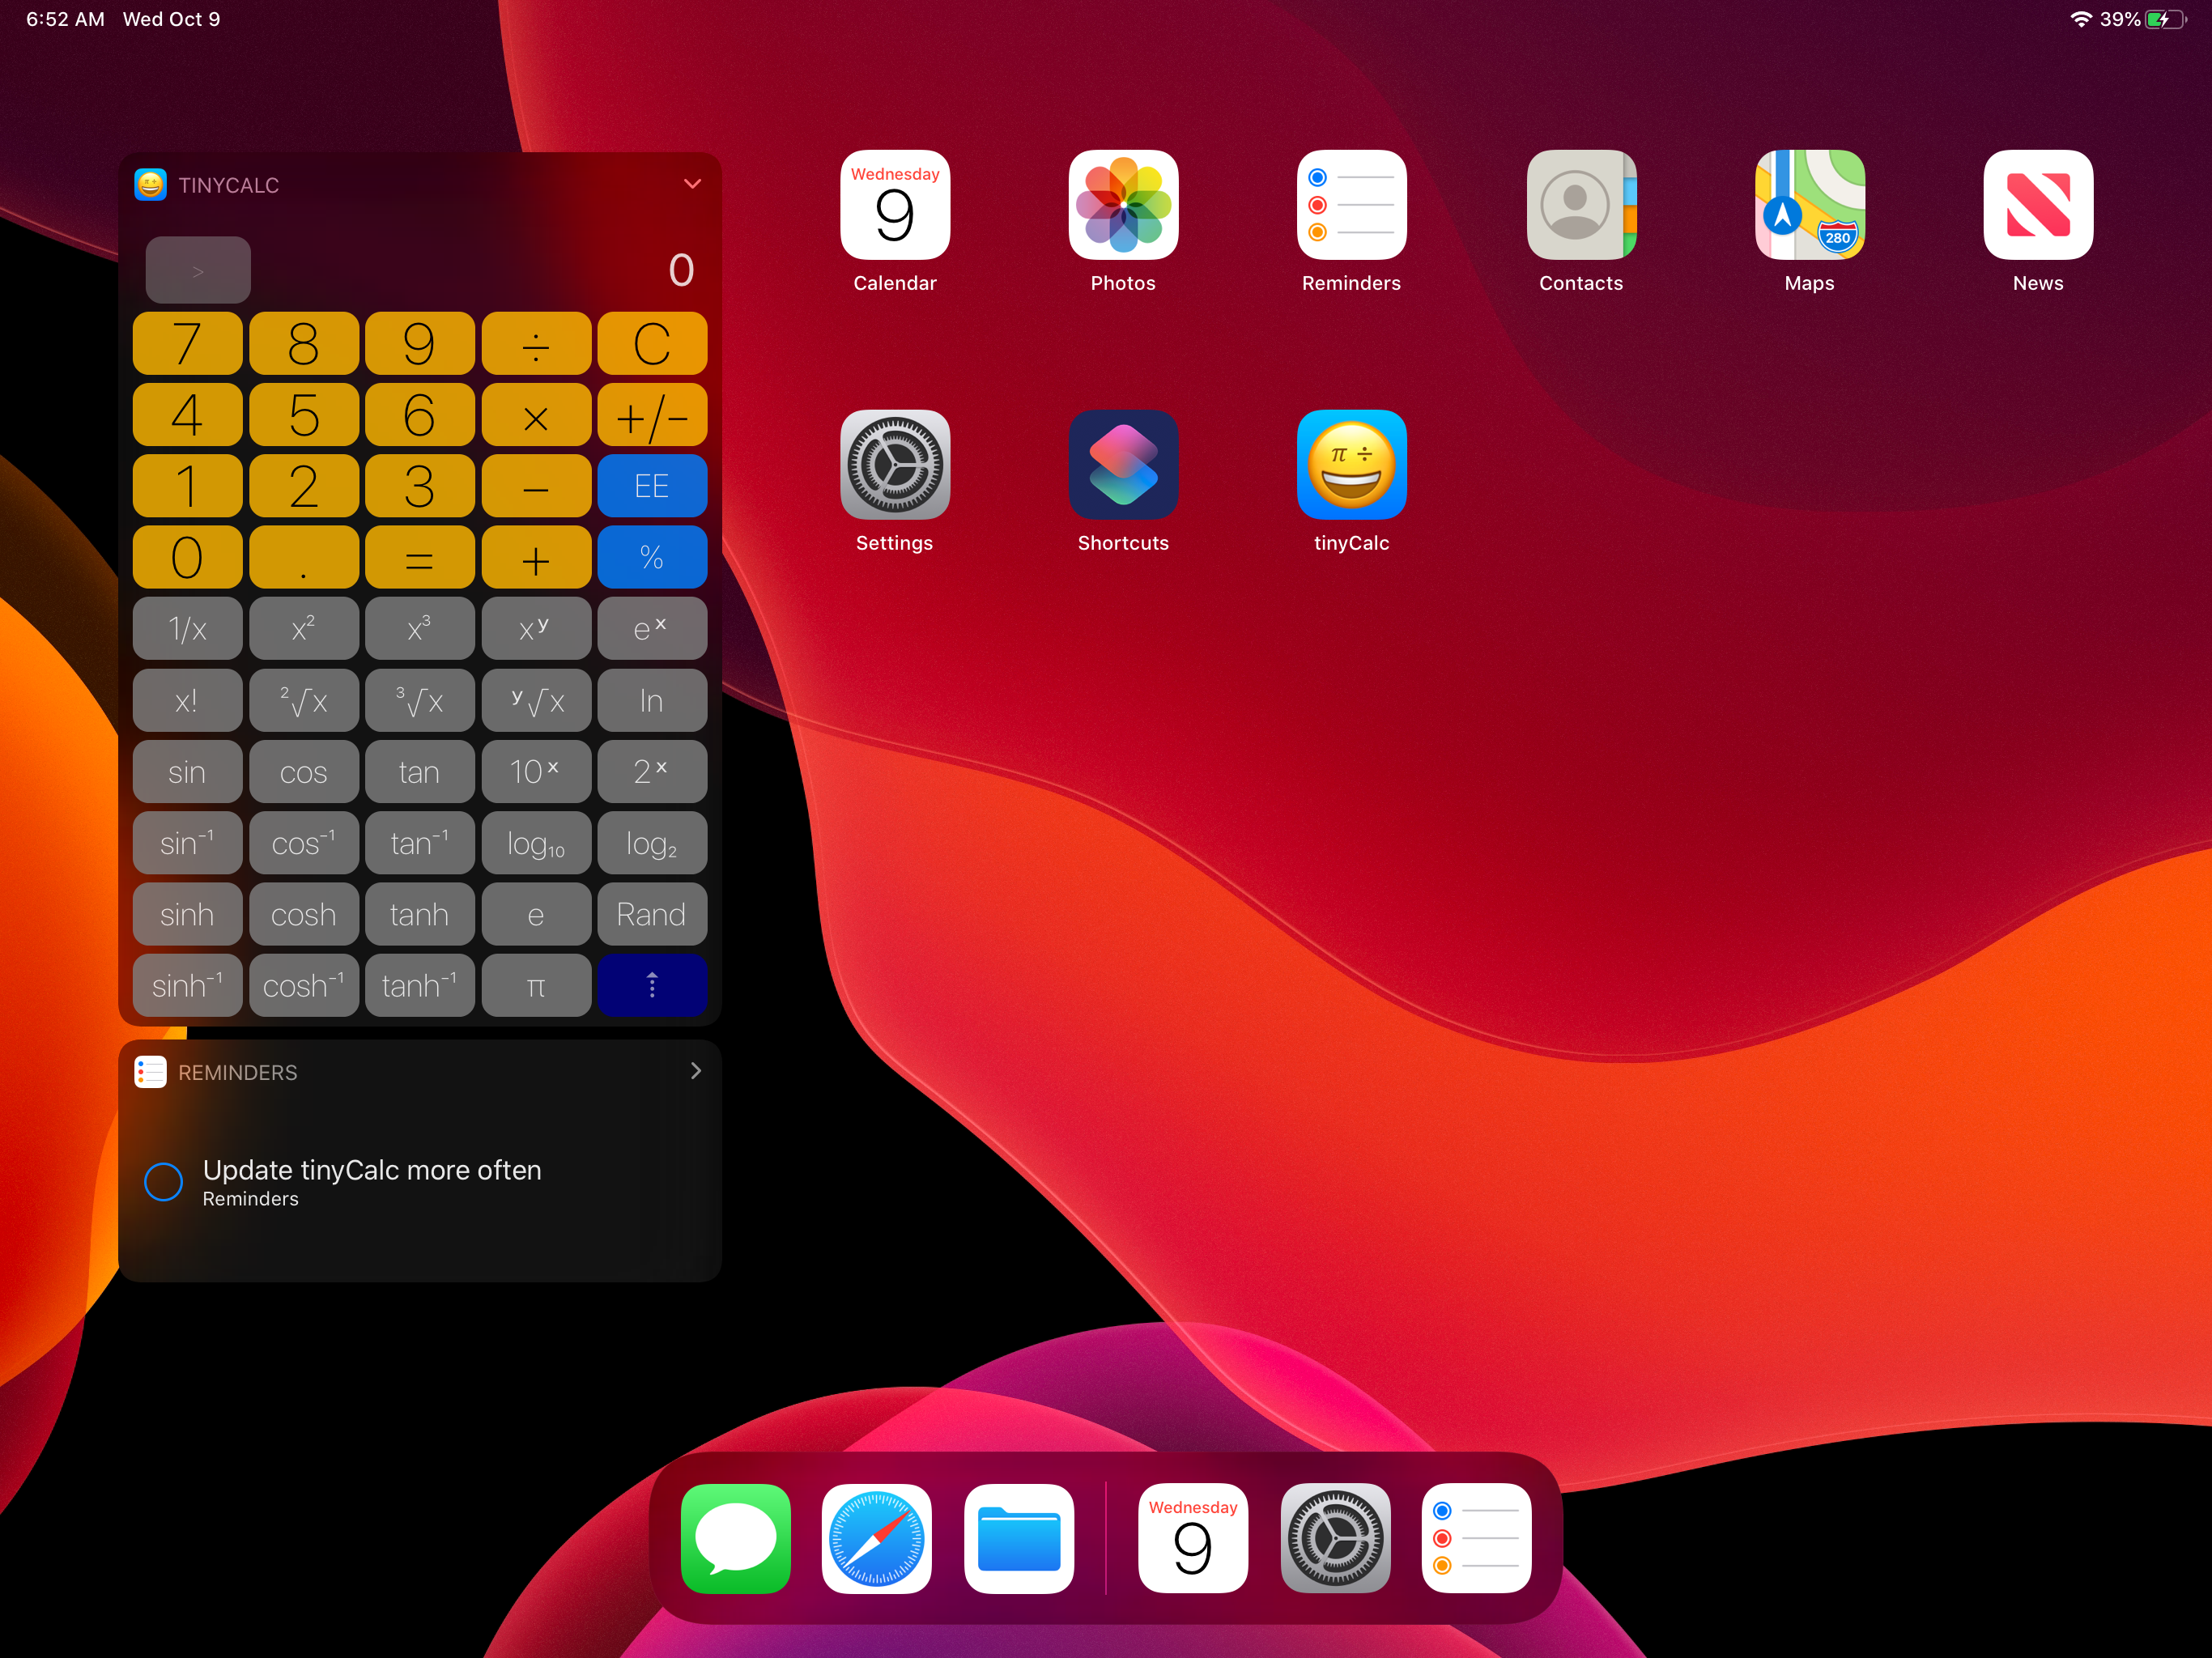Screen dimensions: 2212x1658
Task: Launch the Maps app
Action: (x=1810, y=205)
